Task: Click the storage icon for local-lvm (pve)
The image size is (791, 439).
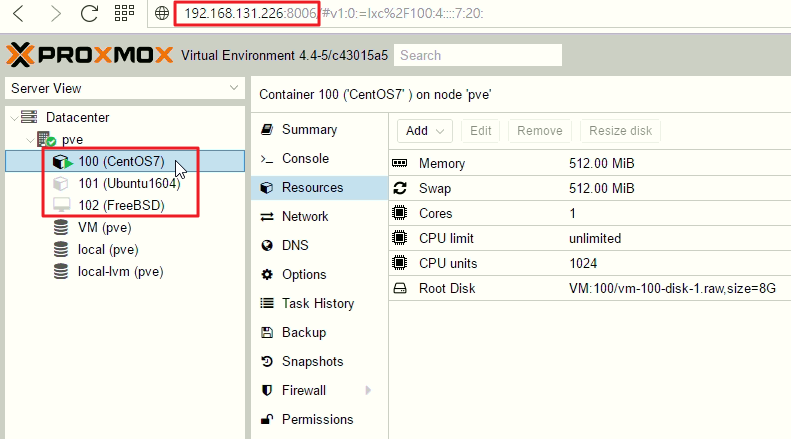Action: pos(61,271)
